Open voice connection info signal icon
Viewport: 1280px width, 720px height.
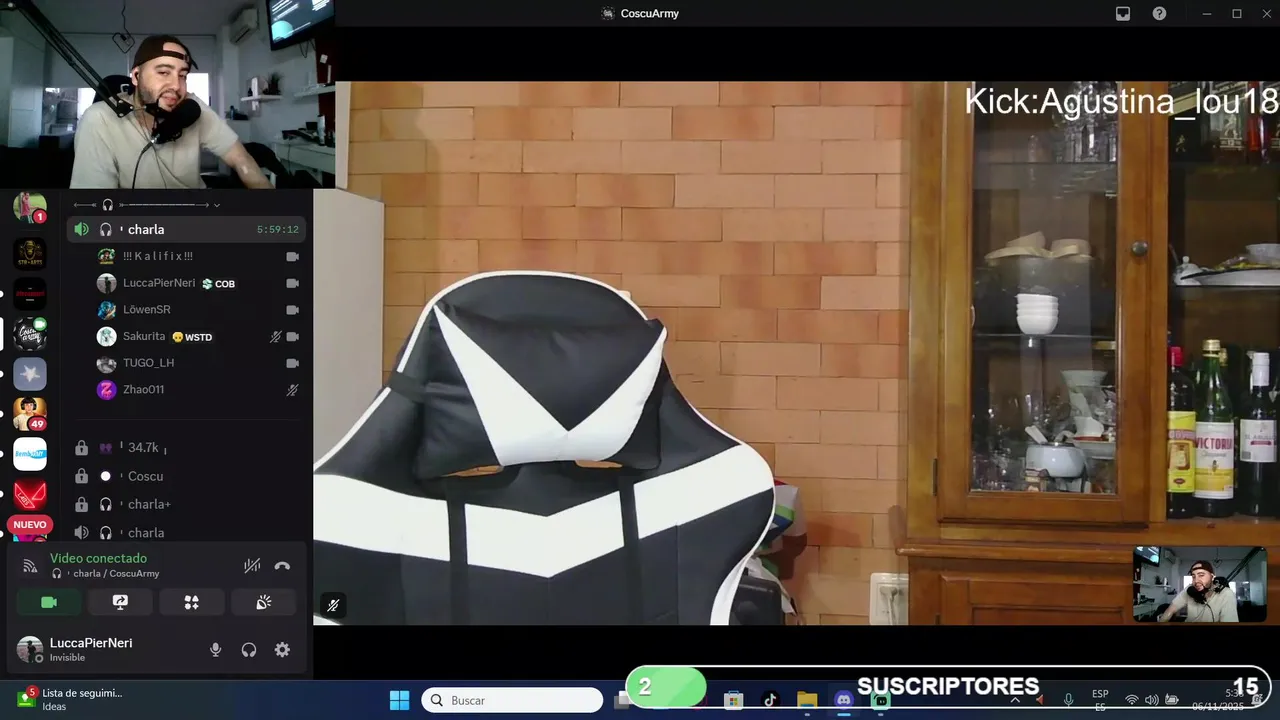click(x=30, y=566)
